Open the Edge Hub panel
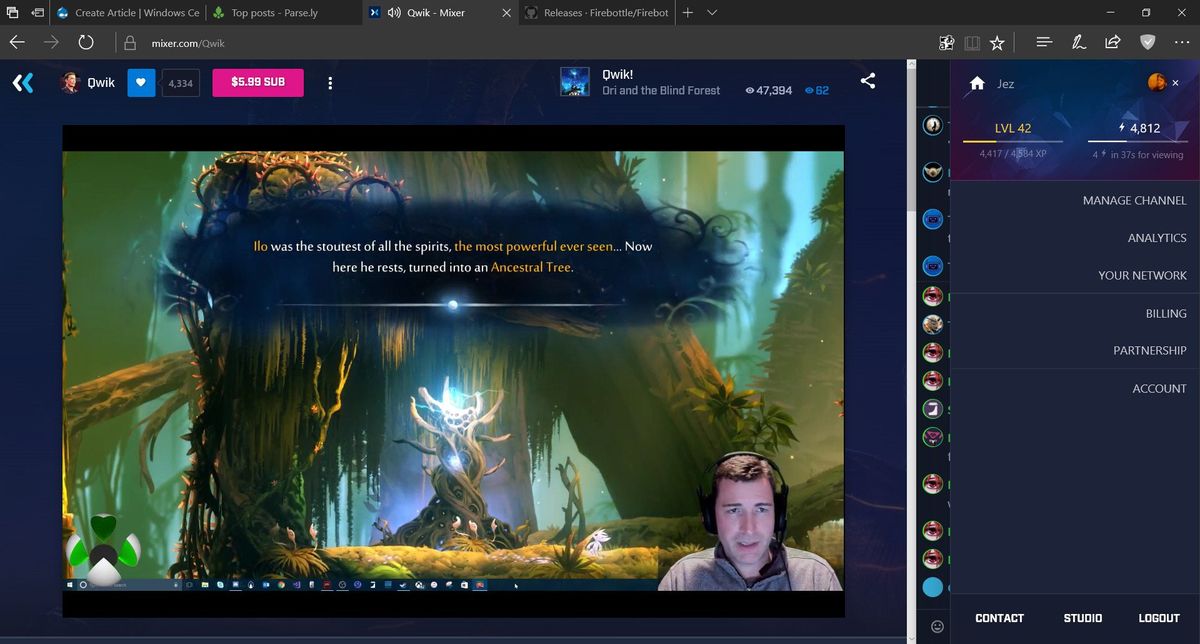1200x644 pixels. pos(1043,42)
